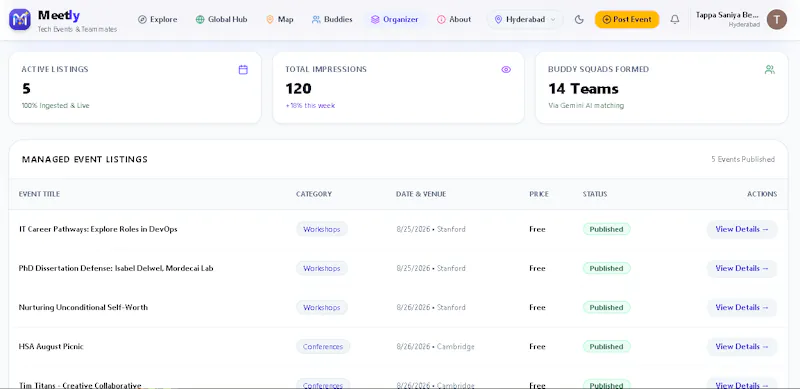This screenshot has width=800, height=389.
Task: Click date 8/25/2026 Stanford on IT Career row
Action: pos(431,229)
